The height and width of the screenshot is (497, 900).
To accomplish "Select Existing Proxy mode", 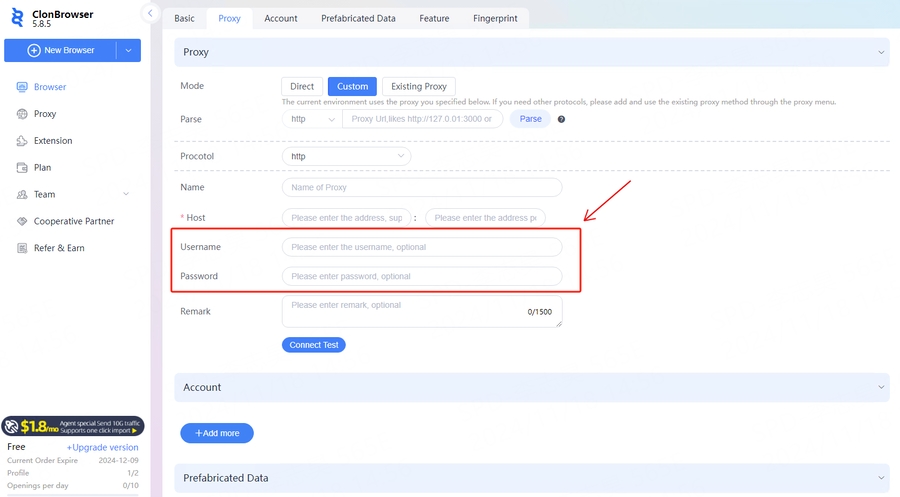I will point(419,87).
